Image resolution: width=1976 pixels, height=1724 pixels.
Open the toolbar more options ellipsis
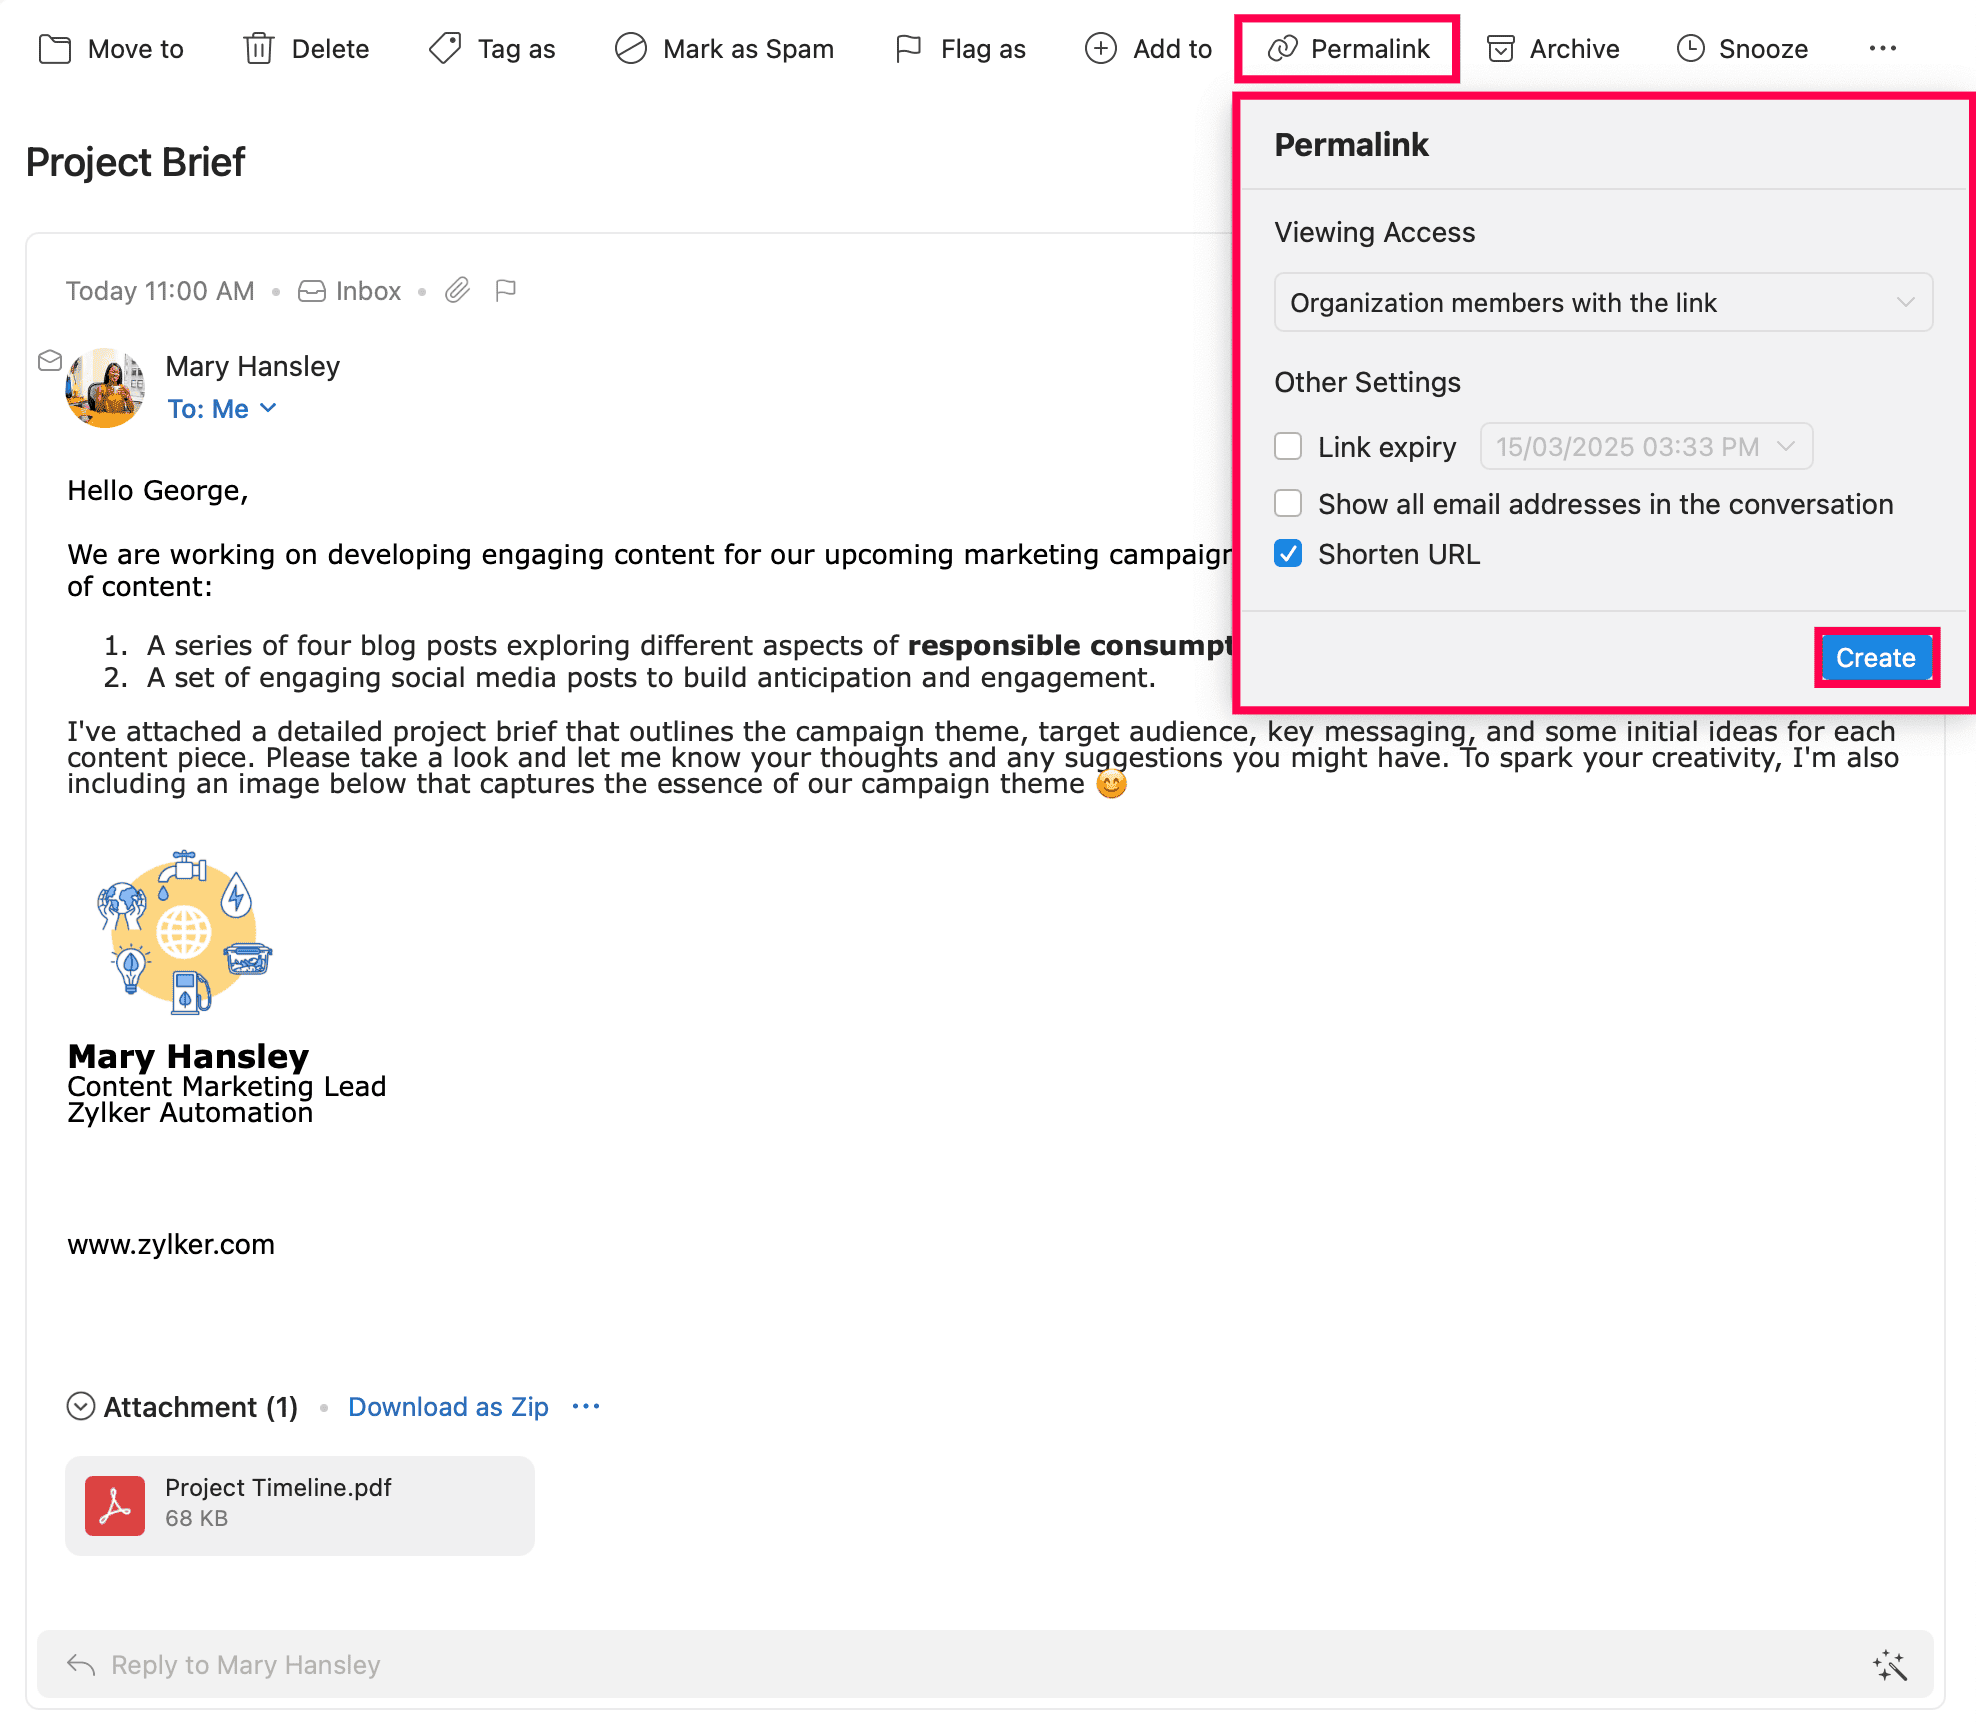1882,49
